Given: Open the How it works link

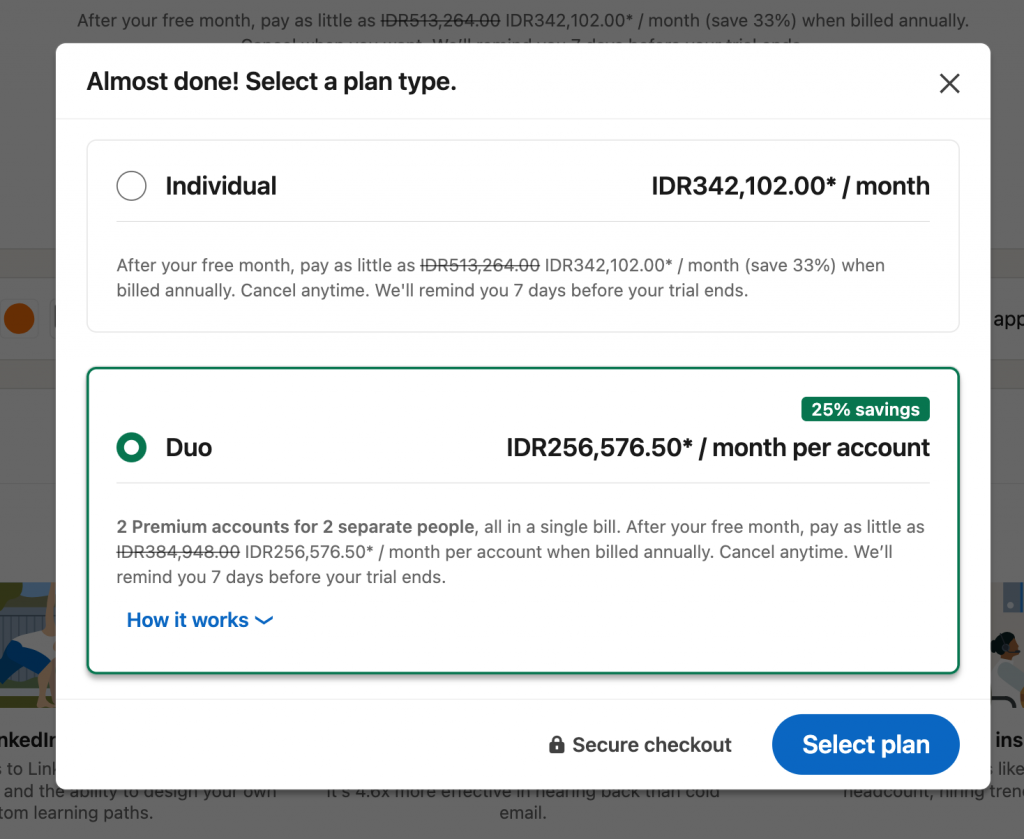Looking at the screenshot, I should (188, 620).
